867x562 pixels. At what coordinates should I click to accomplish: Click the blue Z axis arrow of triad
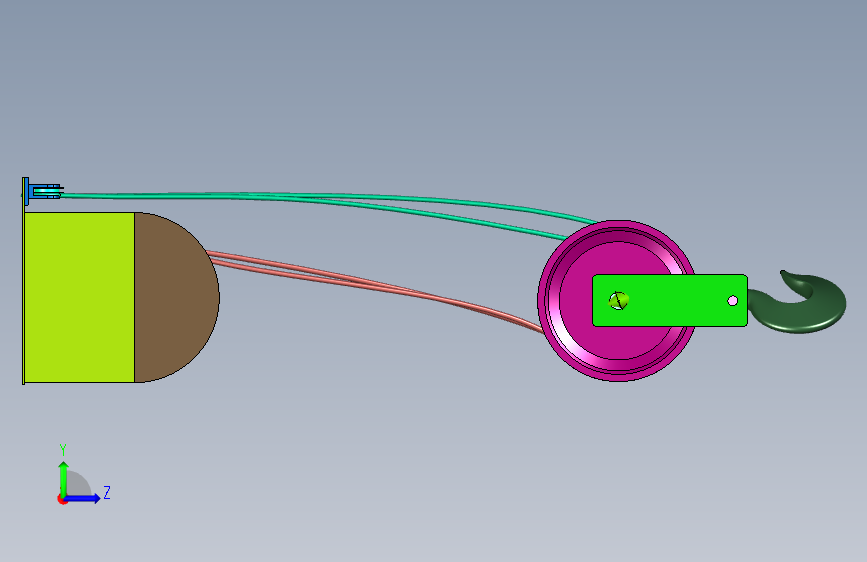[x=83, y=498]
